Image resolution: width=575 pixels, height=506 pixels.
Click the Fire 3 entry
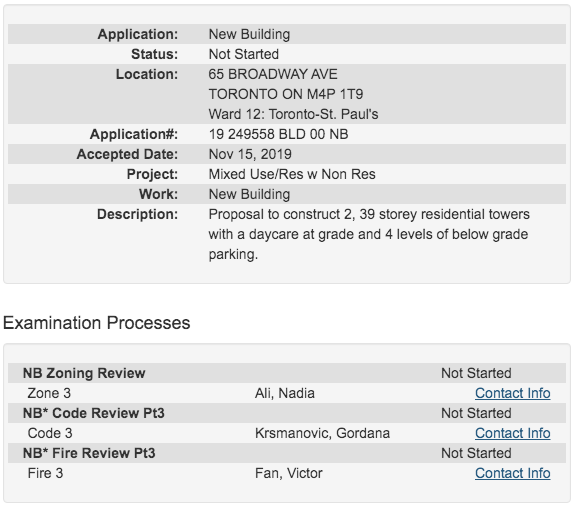click(45, 473)
